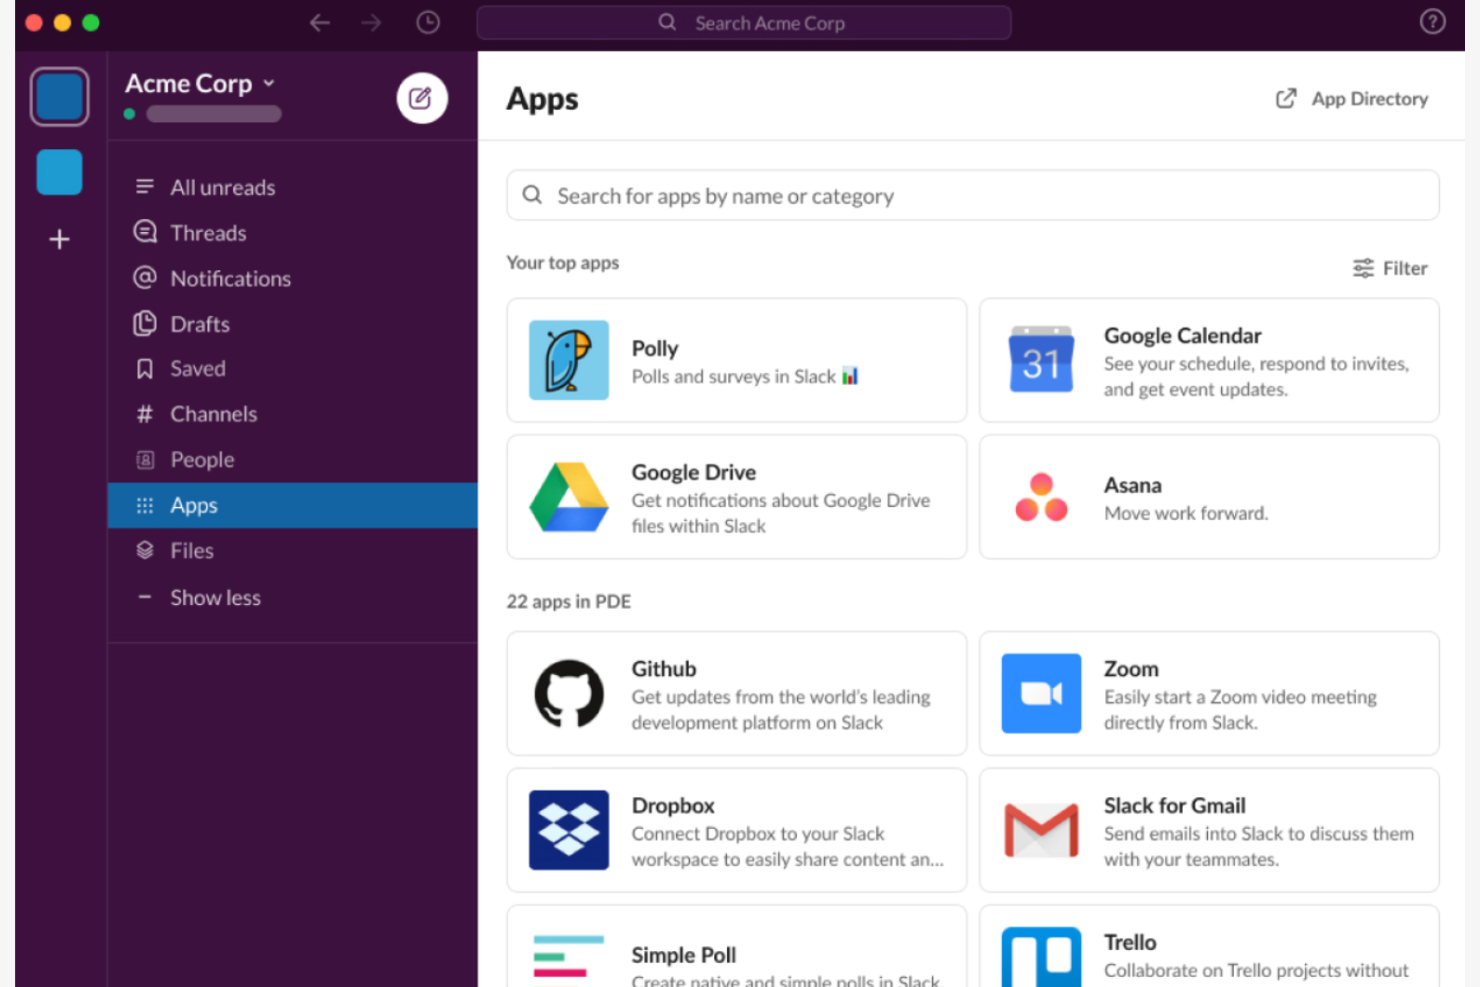Go forward with the right arrow
Screen dimensions: 1480x987
372,22
